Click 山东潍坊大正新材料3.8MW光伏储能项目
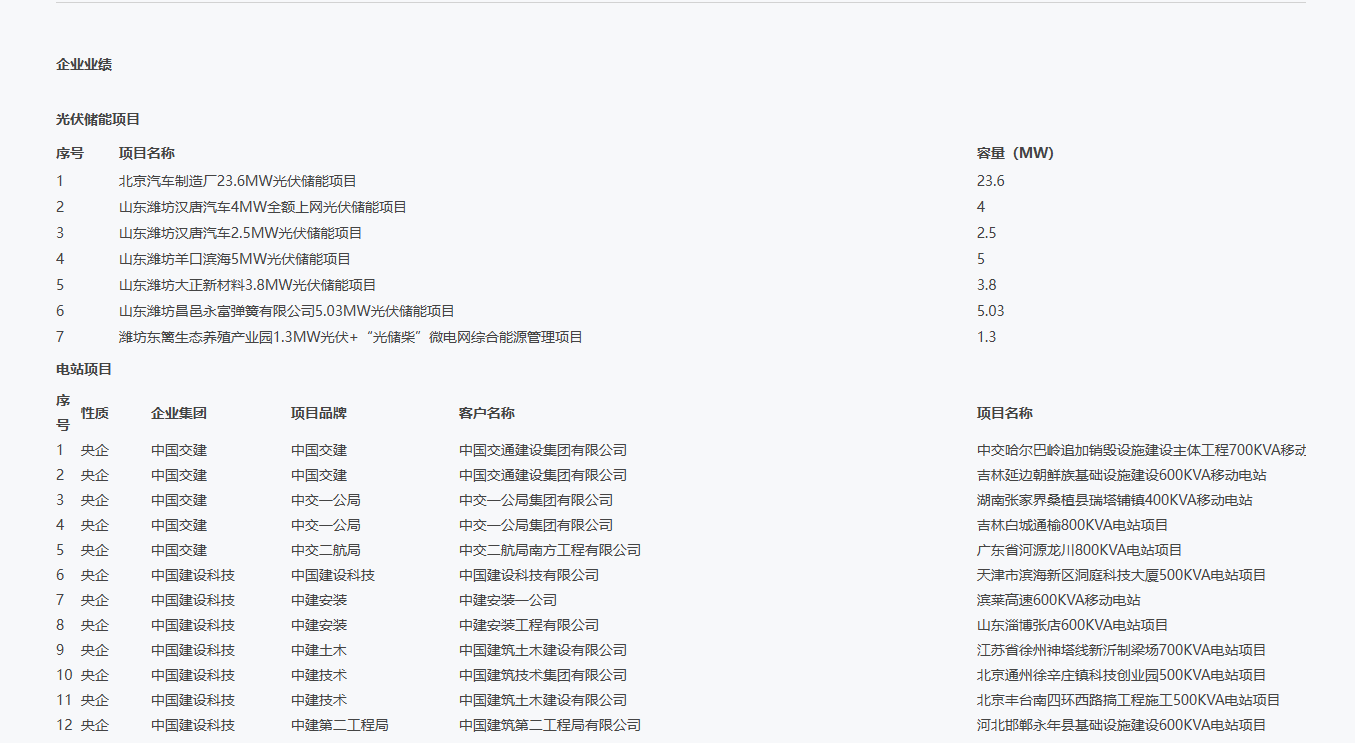The width and height of the screenshot is (1355, 743). [248, 285]
